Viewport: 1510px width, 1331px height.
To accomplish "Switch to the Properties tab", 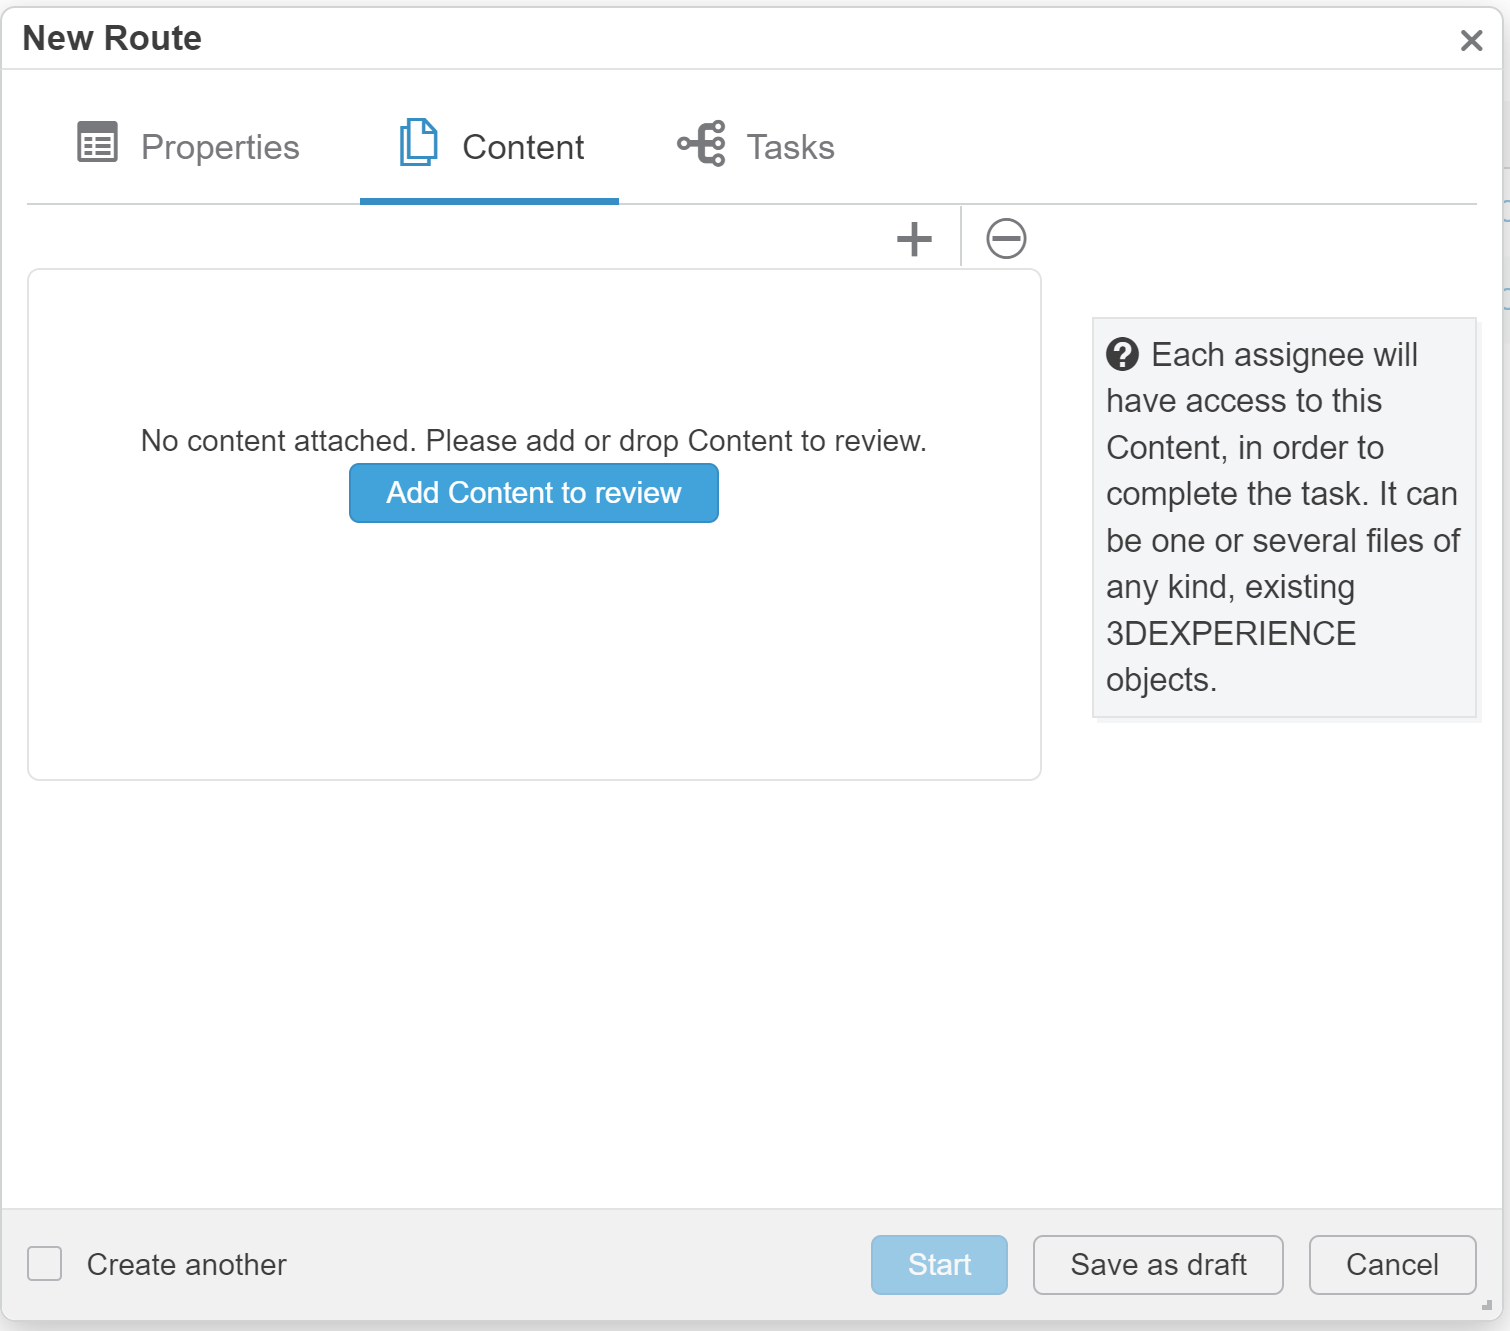I will tap(189, 147).
